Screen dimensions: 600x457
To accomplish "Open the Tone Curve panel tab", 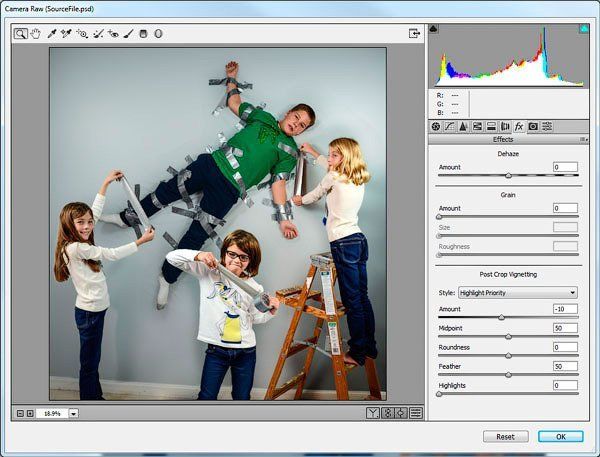I will coord(449,126).
